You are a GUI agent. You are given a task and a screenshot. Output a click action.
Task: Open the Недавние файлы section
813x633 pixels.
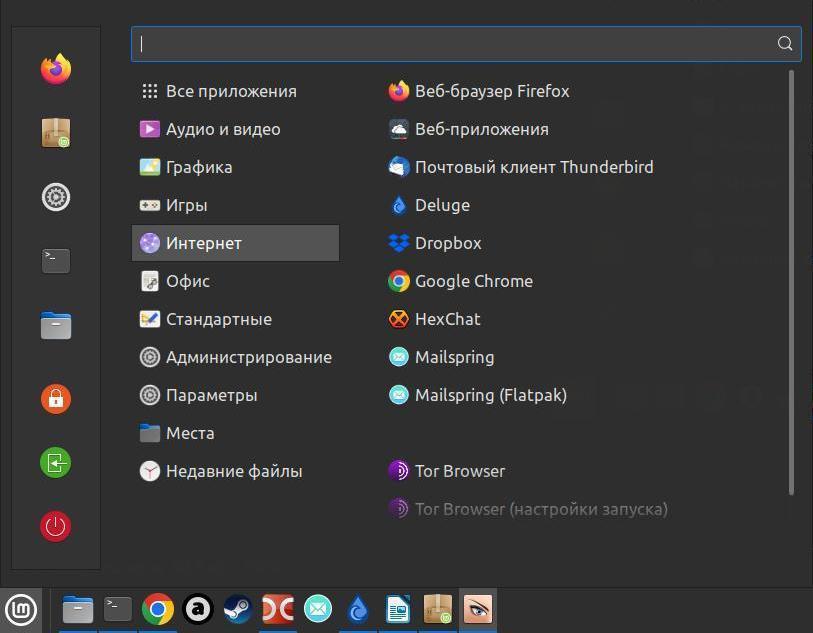(x=233, y=471)
